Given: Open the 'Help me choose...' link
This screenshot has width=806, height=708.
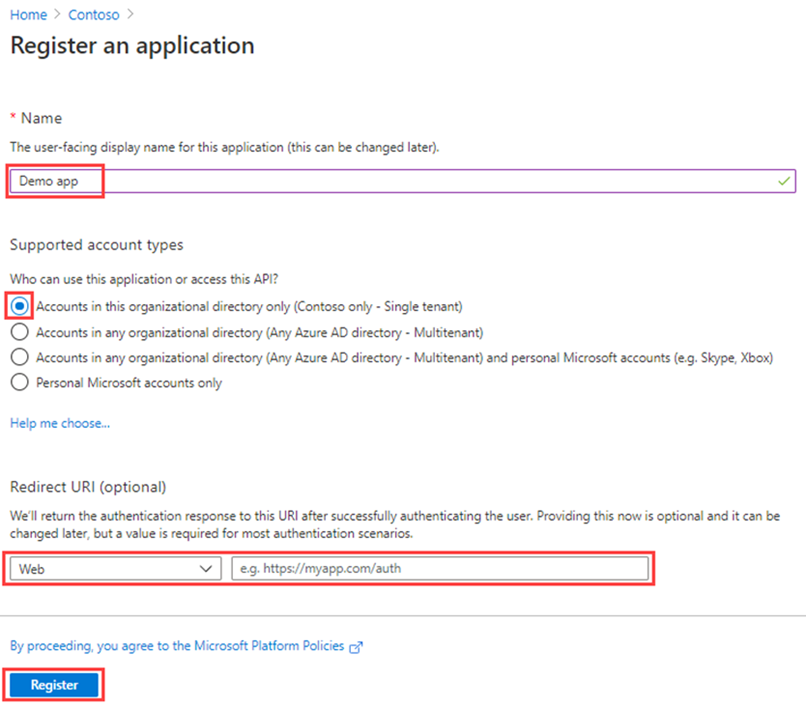Looking at the screenshot, I should [x=59, y=423].
